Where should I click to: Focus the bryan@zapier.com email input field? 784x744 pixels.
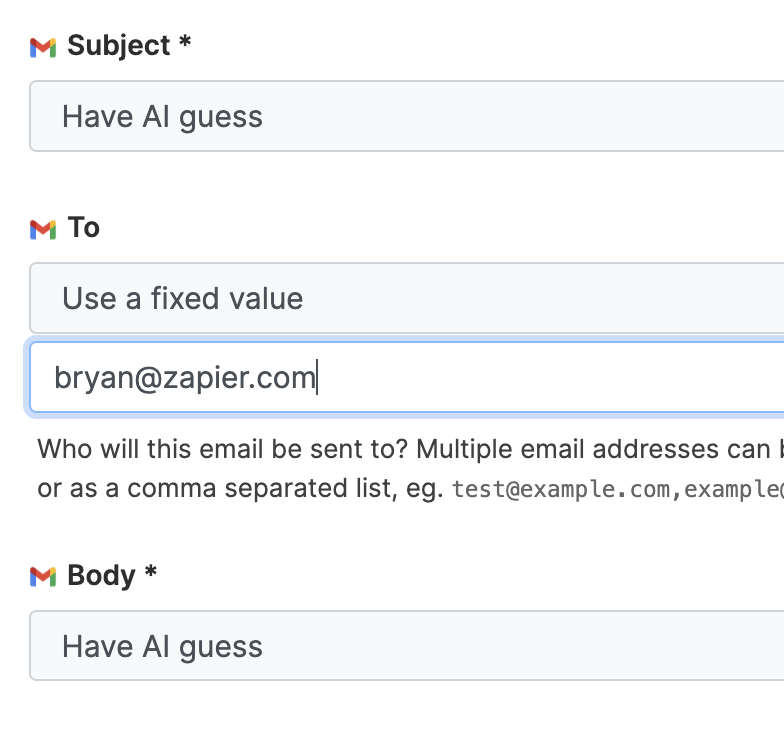point(406,378)
